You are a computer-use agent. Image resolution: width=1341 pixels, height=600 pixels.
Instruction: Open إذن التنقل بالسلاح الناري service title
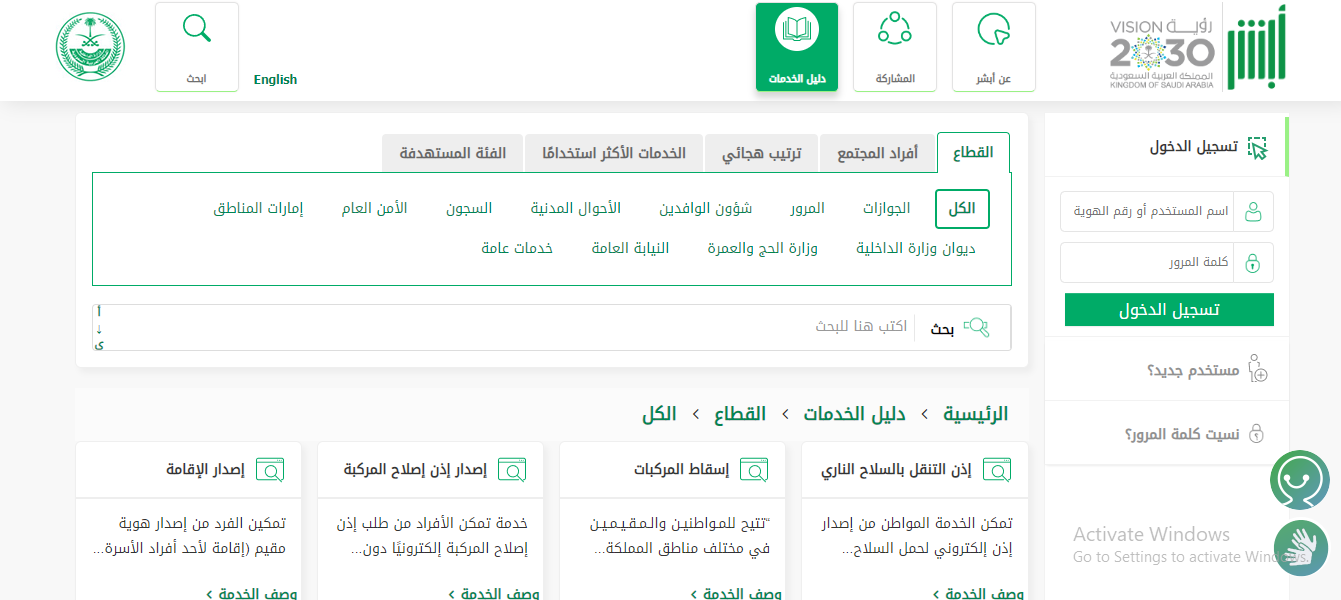pos(896,470)
